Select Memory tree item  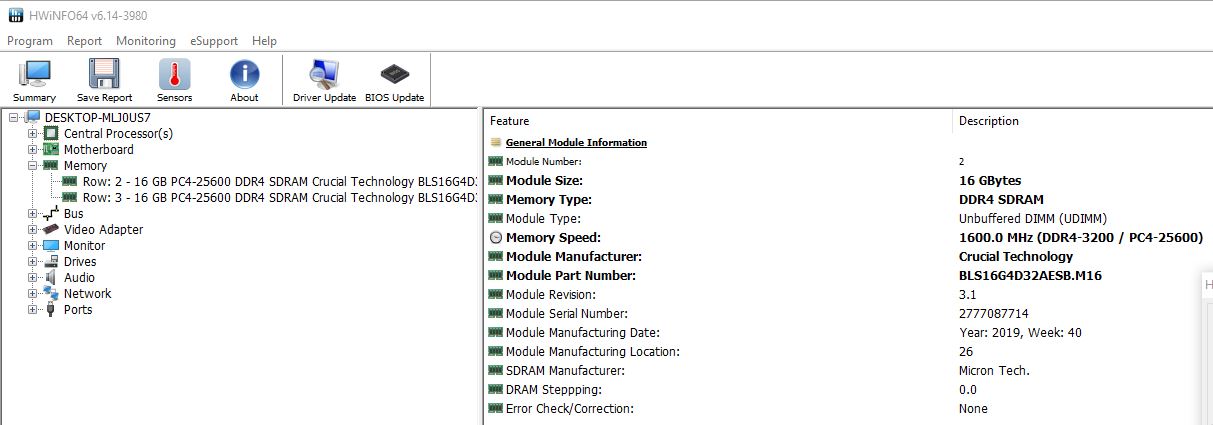tap(85, 166)
